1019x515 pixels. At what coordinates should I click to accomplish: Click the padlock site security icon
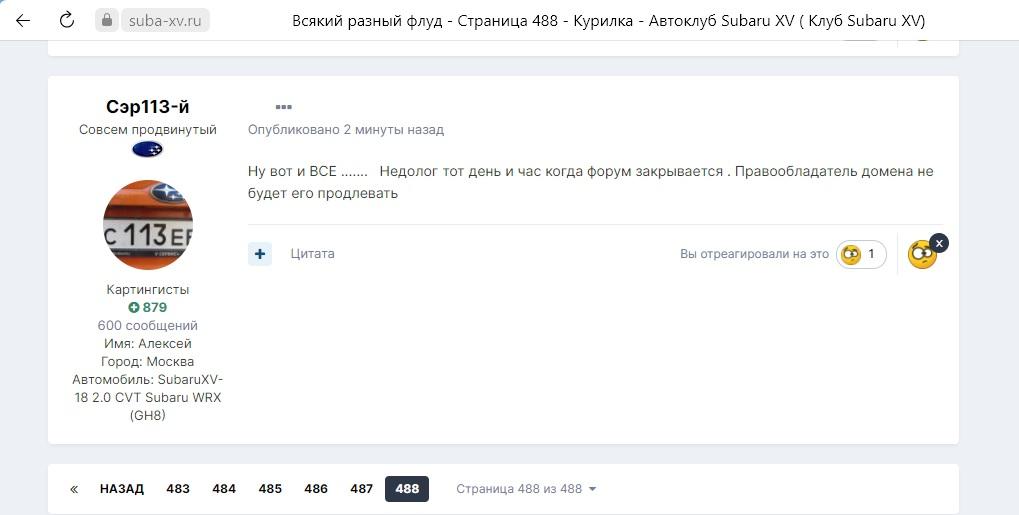click(107, 20)
